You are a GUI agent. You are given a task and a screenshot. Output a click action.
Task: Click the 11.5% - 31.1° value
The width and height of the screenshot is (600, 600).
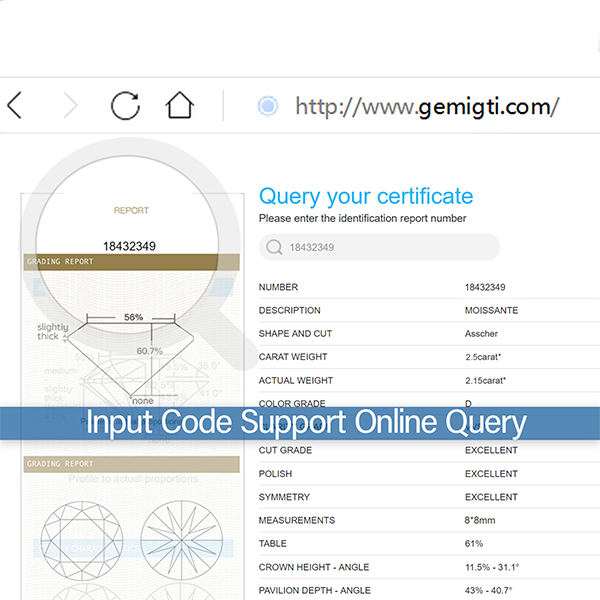[x=492, y=567]
